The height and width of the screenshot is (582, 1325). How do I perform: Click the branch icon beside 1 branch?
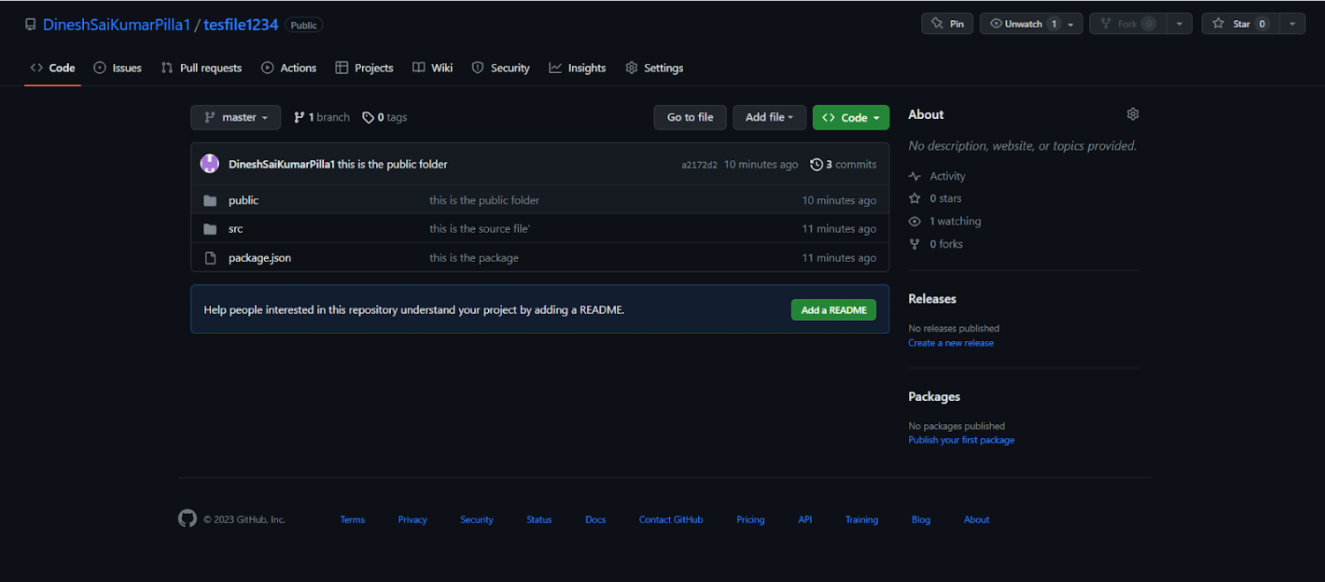pos(299,117)
